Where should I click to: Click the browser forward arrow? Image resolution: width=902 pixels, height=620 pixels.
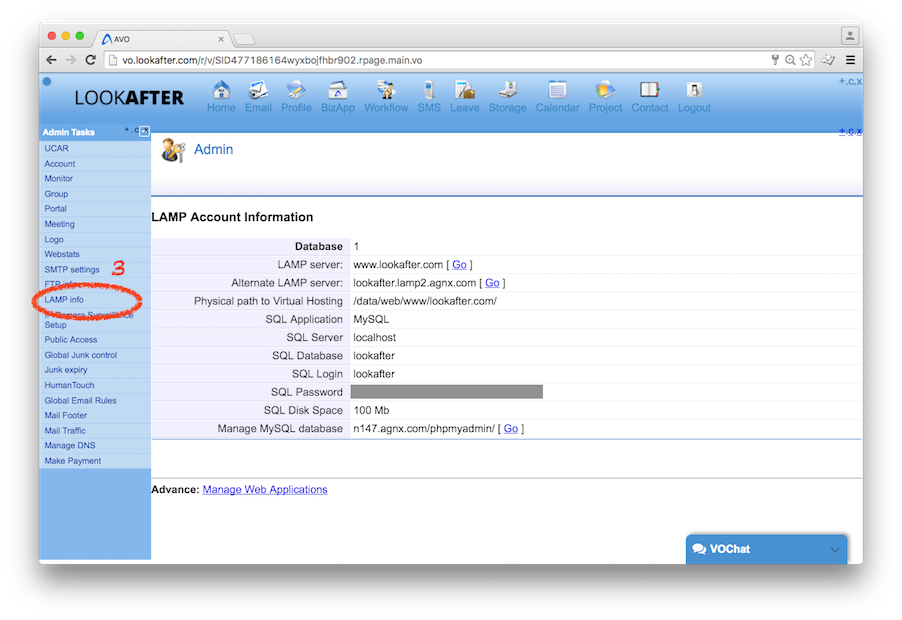point(71,60)
